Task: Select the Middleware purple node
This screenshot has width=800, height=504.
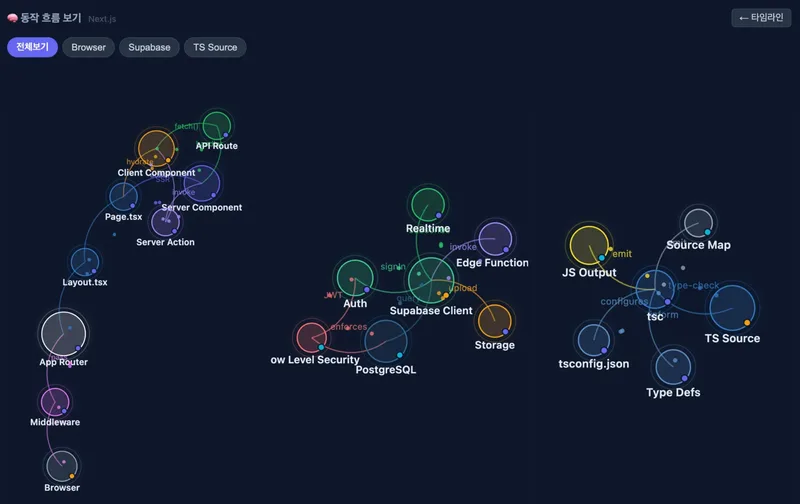Action: [55, 402]
